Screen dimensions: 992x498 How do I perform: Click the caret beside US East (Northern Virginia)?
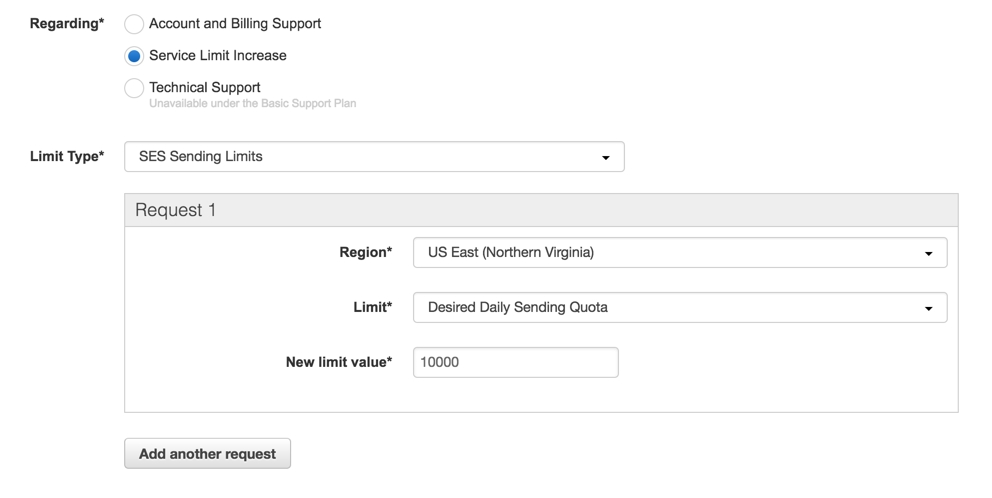(x=928, y=254)
